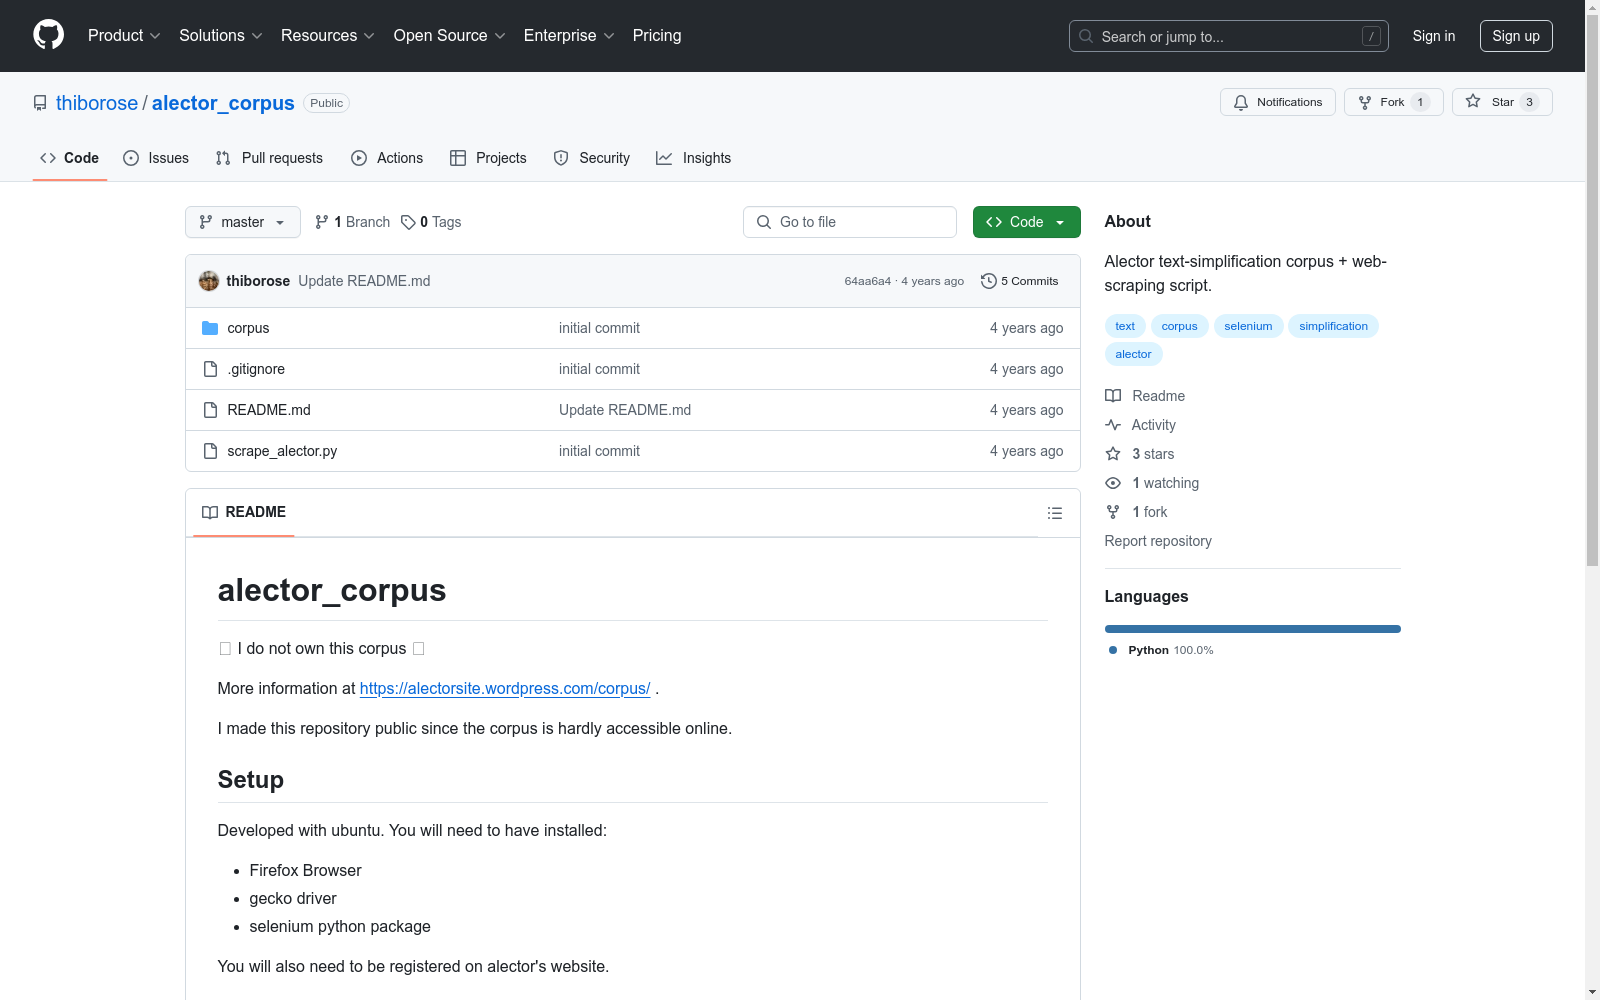
Task: Open the GitHub homepage logo
Action: point(48,35)
